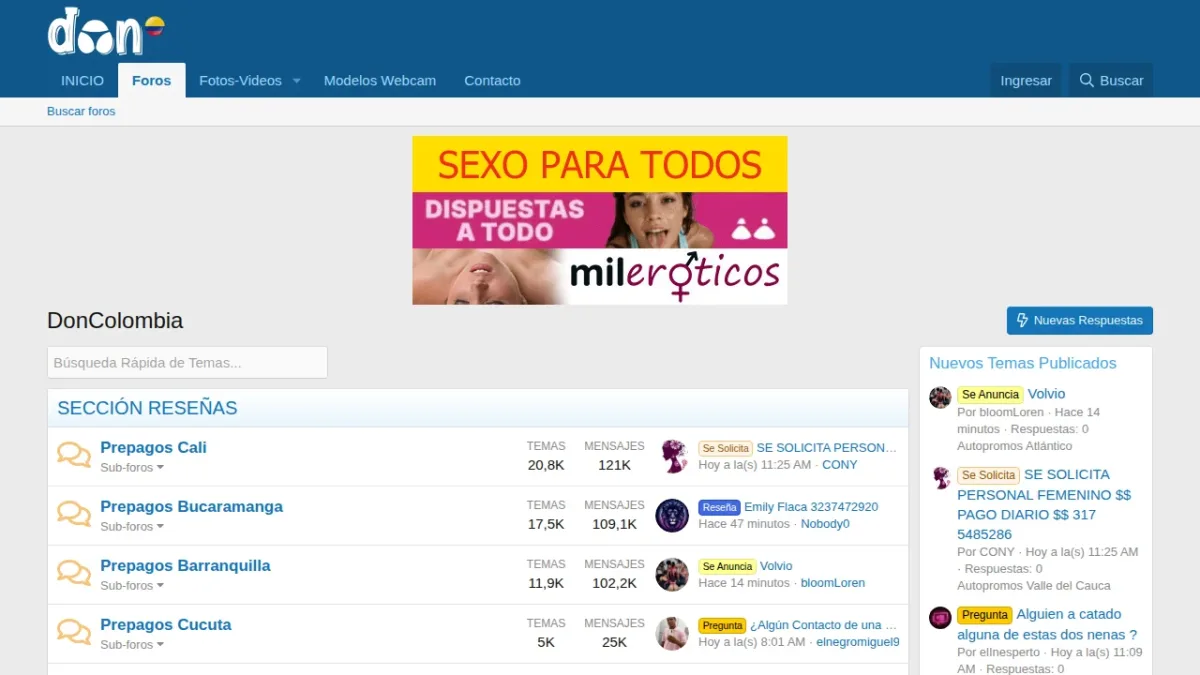The width and height of the screenshot is (1200, 675).
Task: Click the Pregunta tag in the Cucuta row
Action: [x=722, y=625]
